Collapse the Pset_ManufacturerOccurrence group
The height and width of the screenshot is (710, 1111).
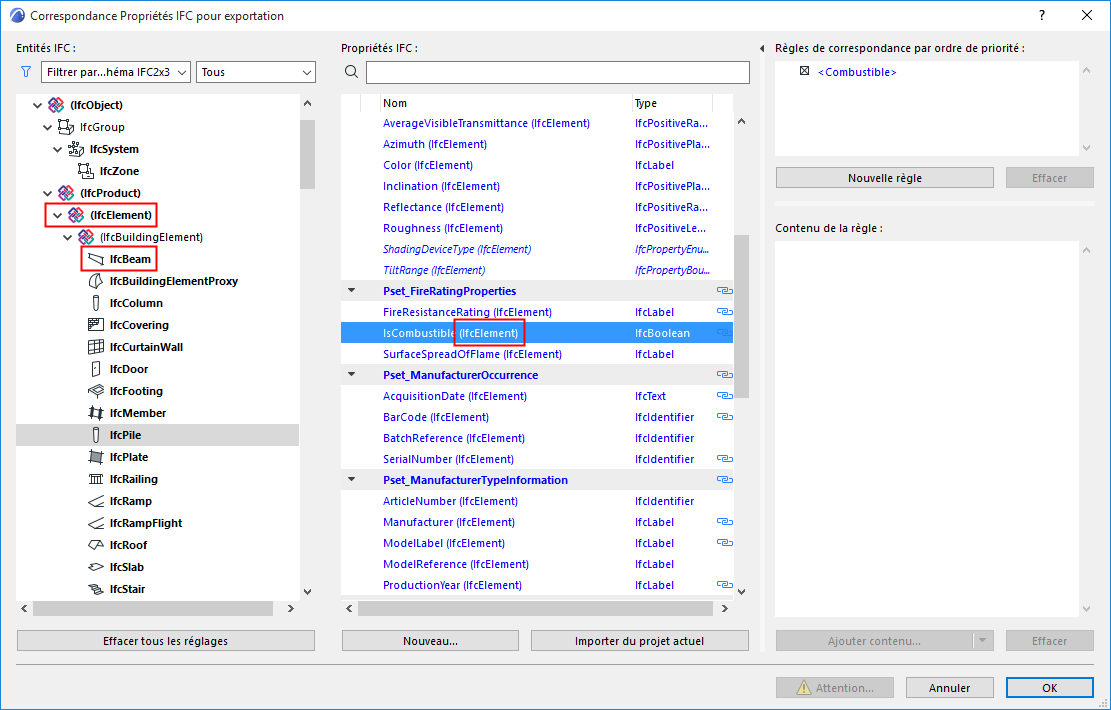(351, 374)
